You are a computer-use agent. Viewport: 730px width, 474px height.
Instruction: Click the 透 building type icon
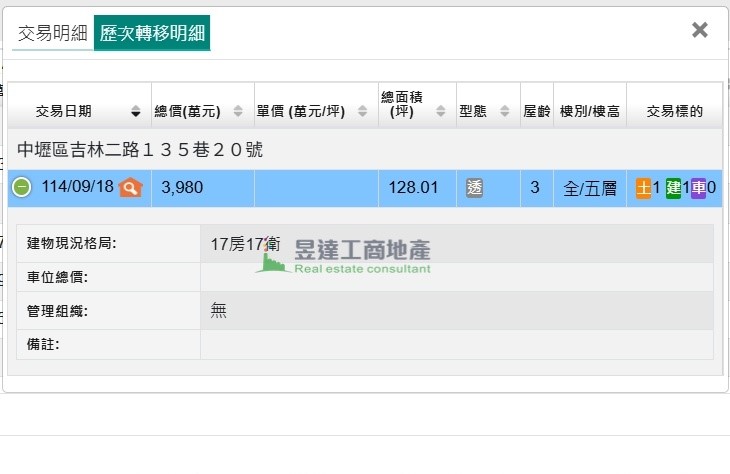click(x=474, y=187)
